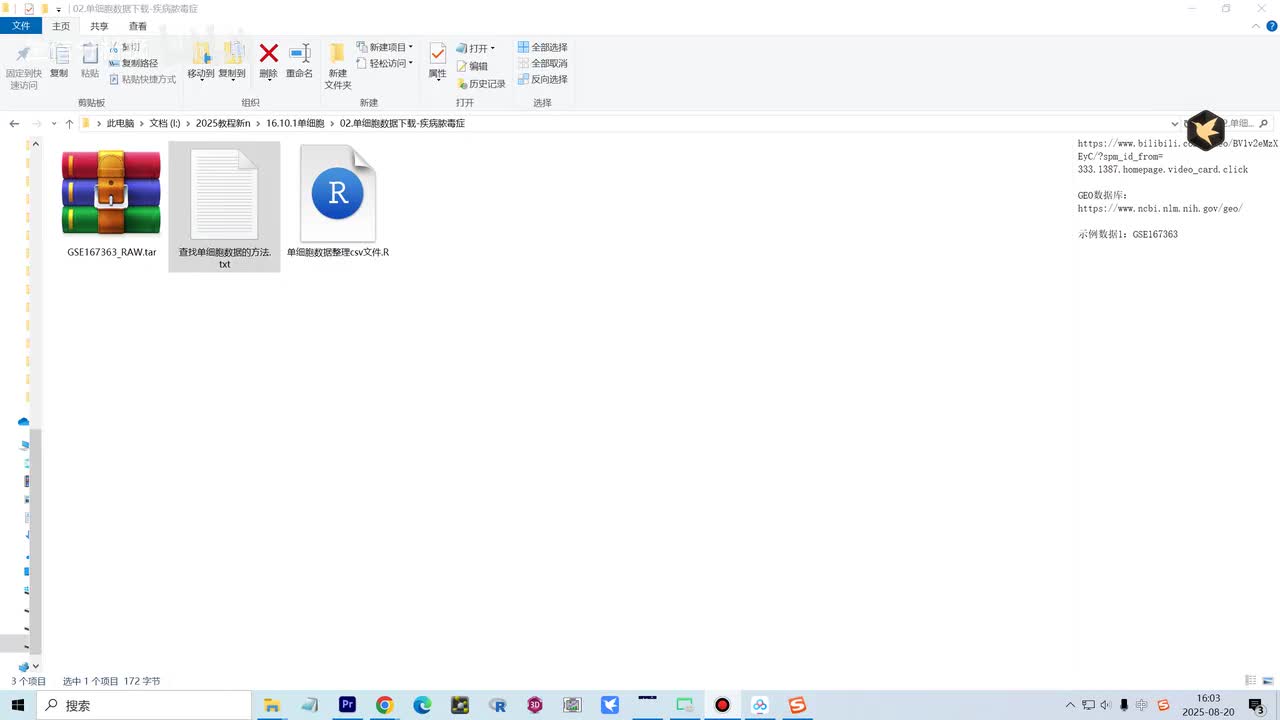Click the up arrow to parent folder
The height and width of the screenshot is (720, 1280).
coord(69,123)
